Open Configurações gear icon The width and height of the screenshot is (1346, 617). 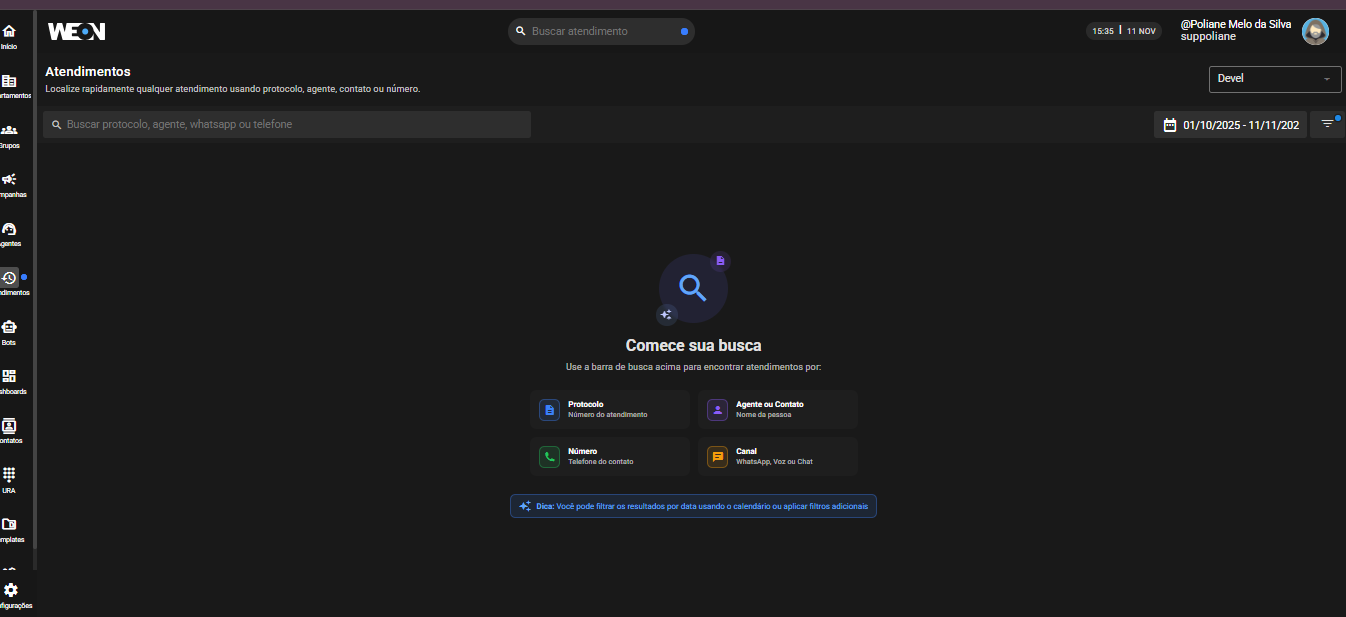pyautogui.click(x=11, y=591)
